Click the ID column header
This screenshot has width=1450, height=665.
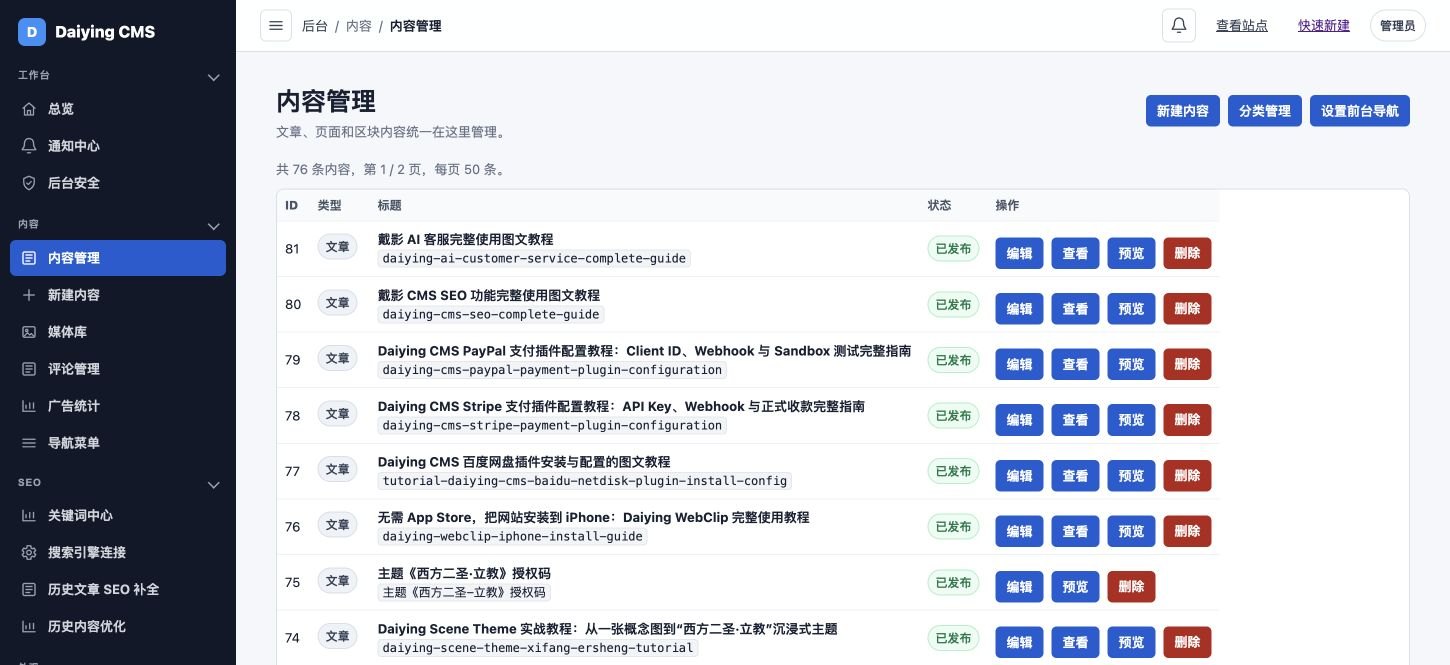[x=291, y=205]
